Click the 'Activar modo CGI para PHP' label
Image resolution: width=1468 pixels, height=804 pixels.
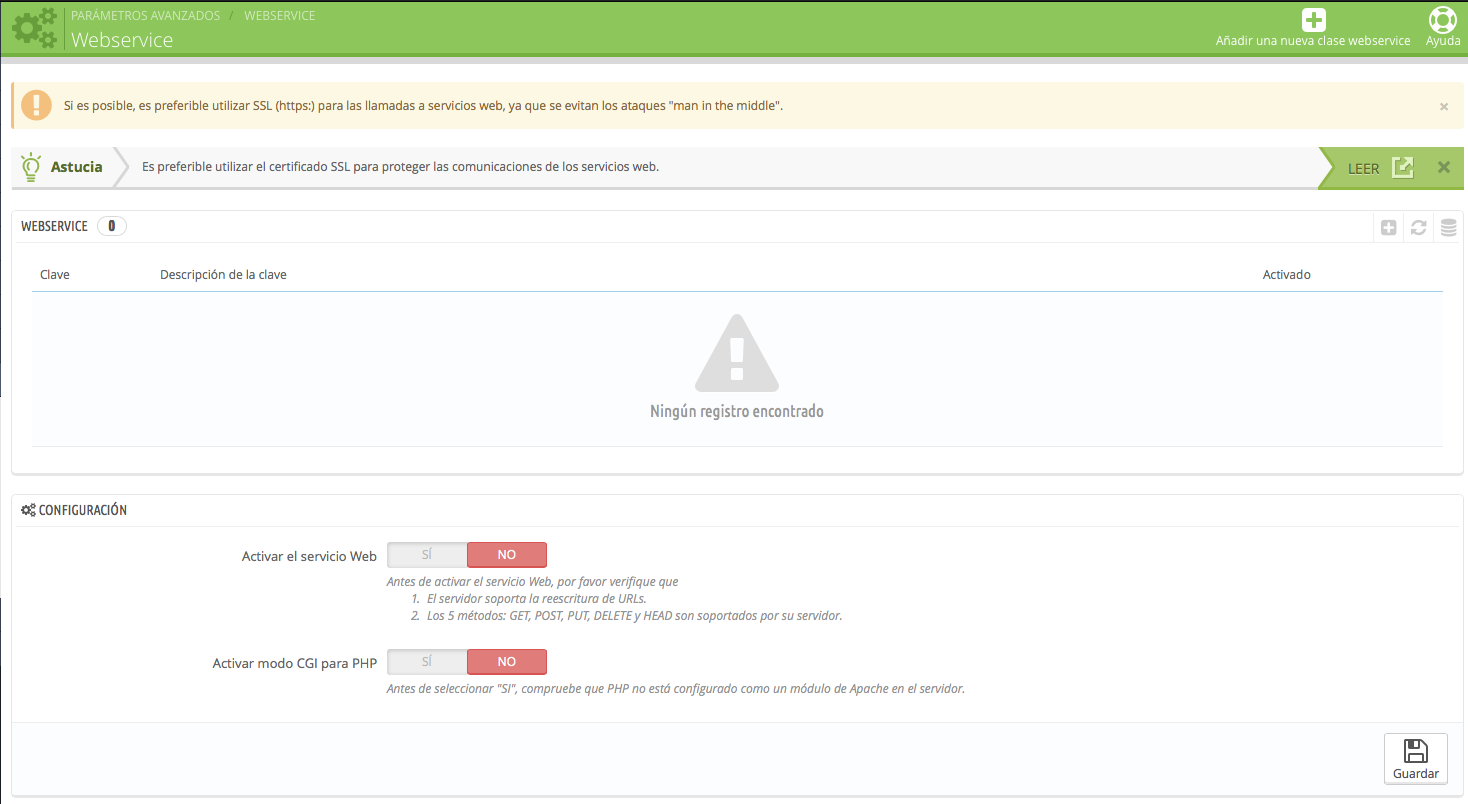[295, 663]
